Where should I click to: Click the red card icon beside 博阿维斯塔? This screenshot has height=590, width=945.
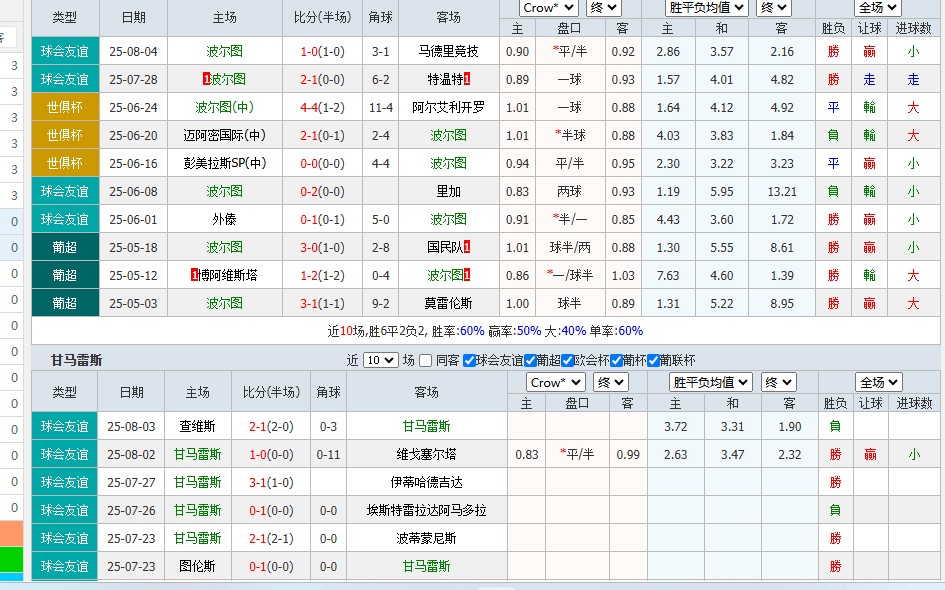(x=194, y=275)
